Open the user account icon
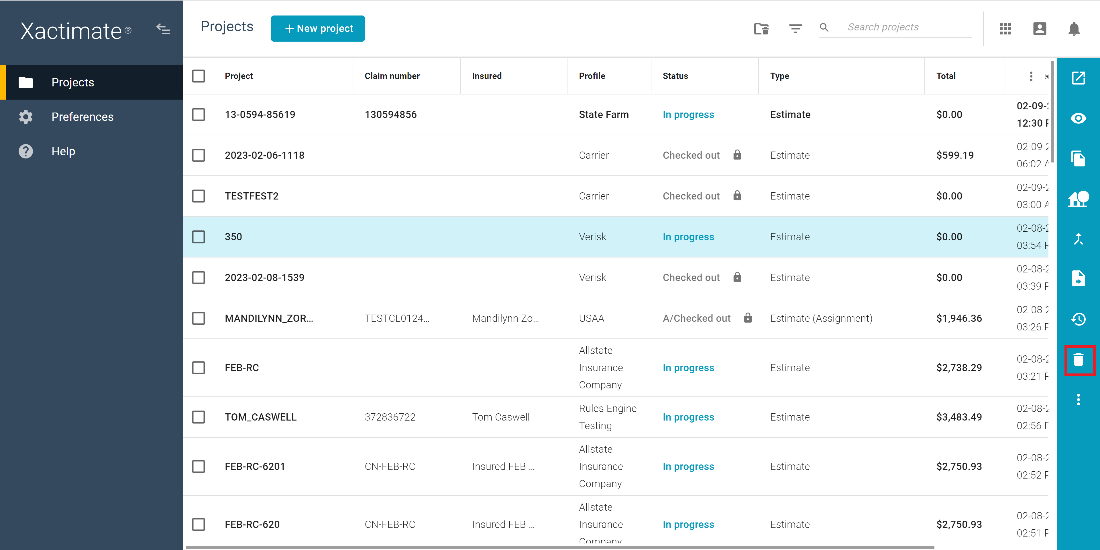Viewport: 1100px width, 550px height. (x=1040, y=29)
